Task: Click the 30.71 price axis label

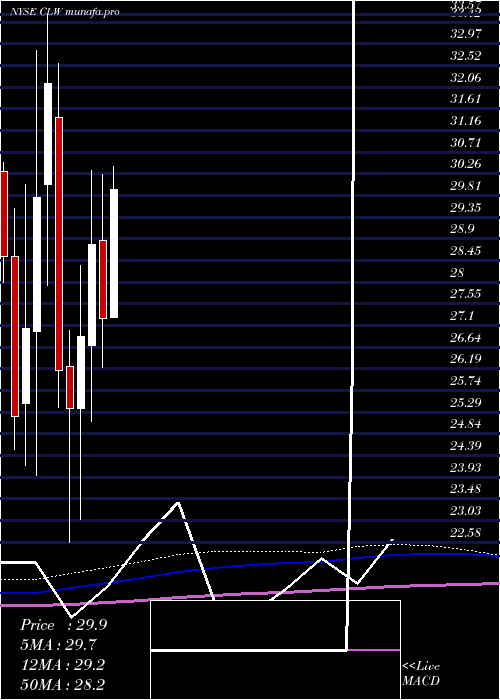Action: pyautogui.click(x=466, y=143)
